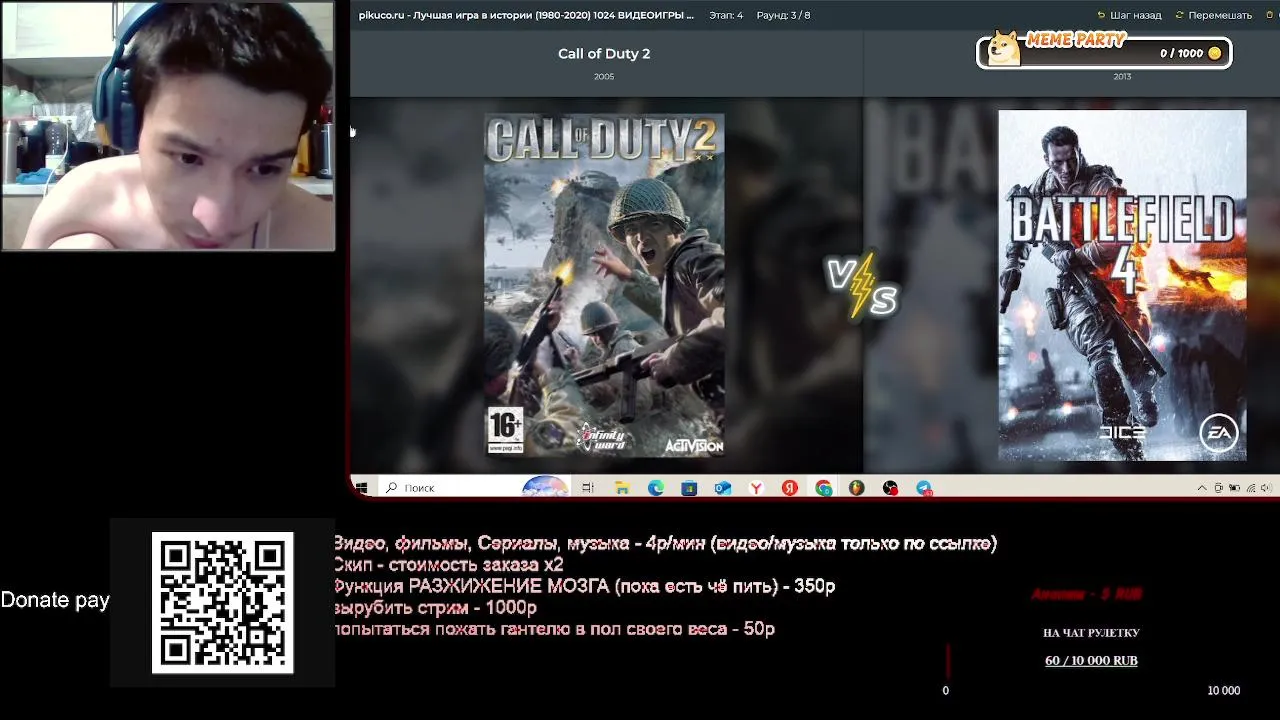Launch Microsoft Edge from the taskbar

pos(656,488)
